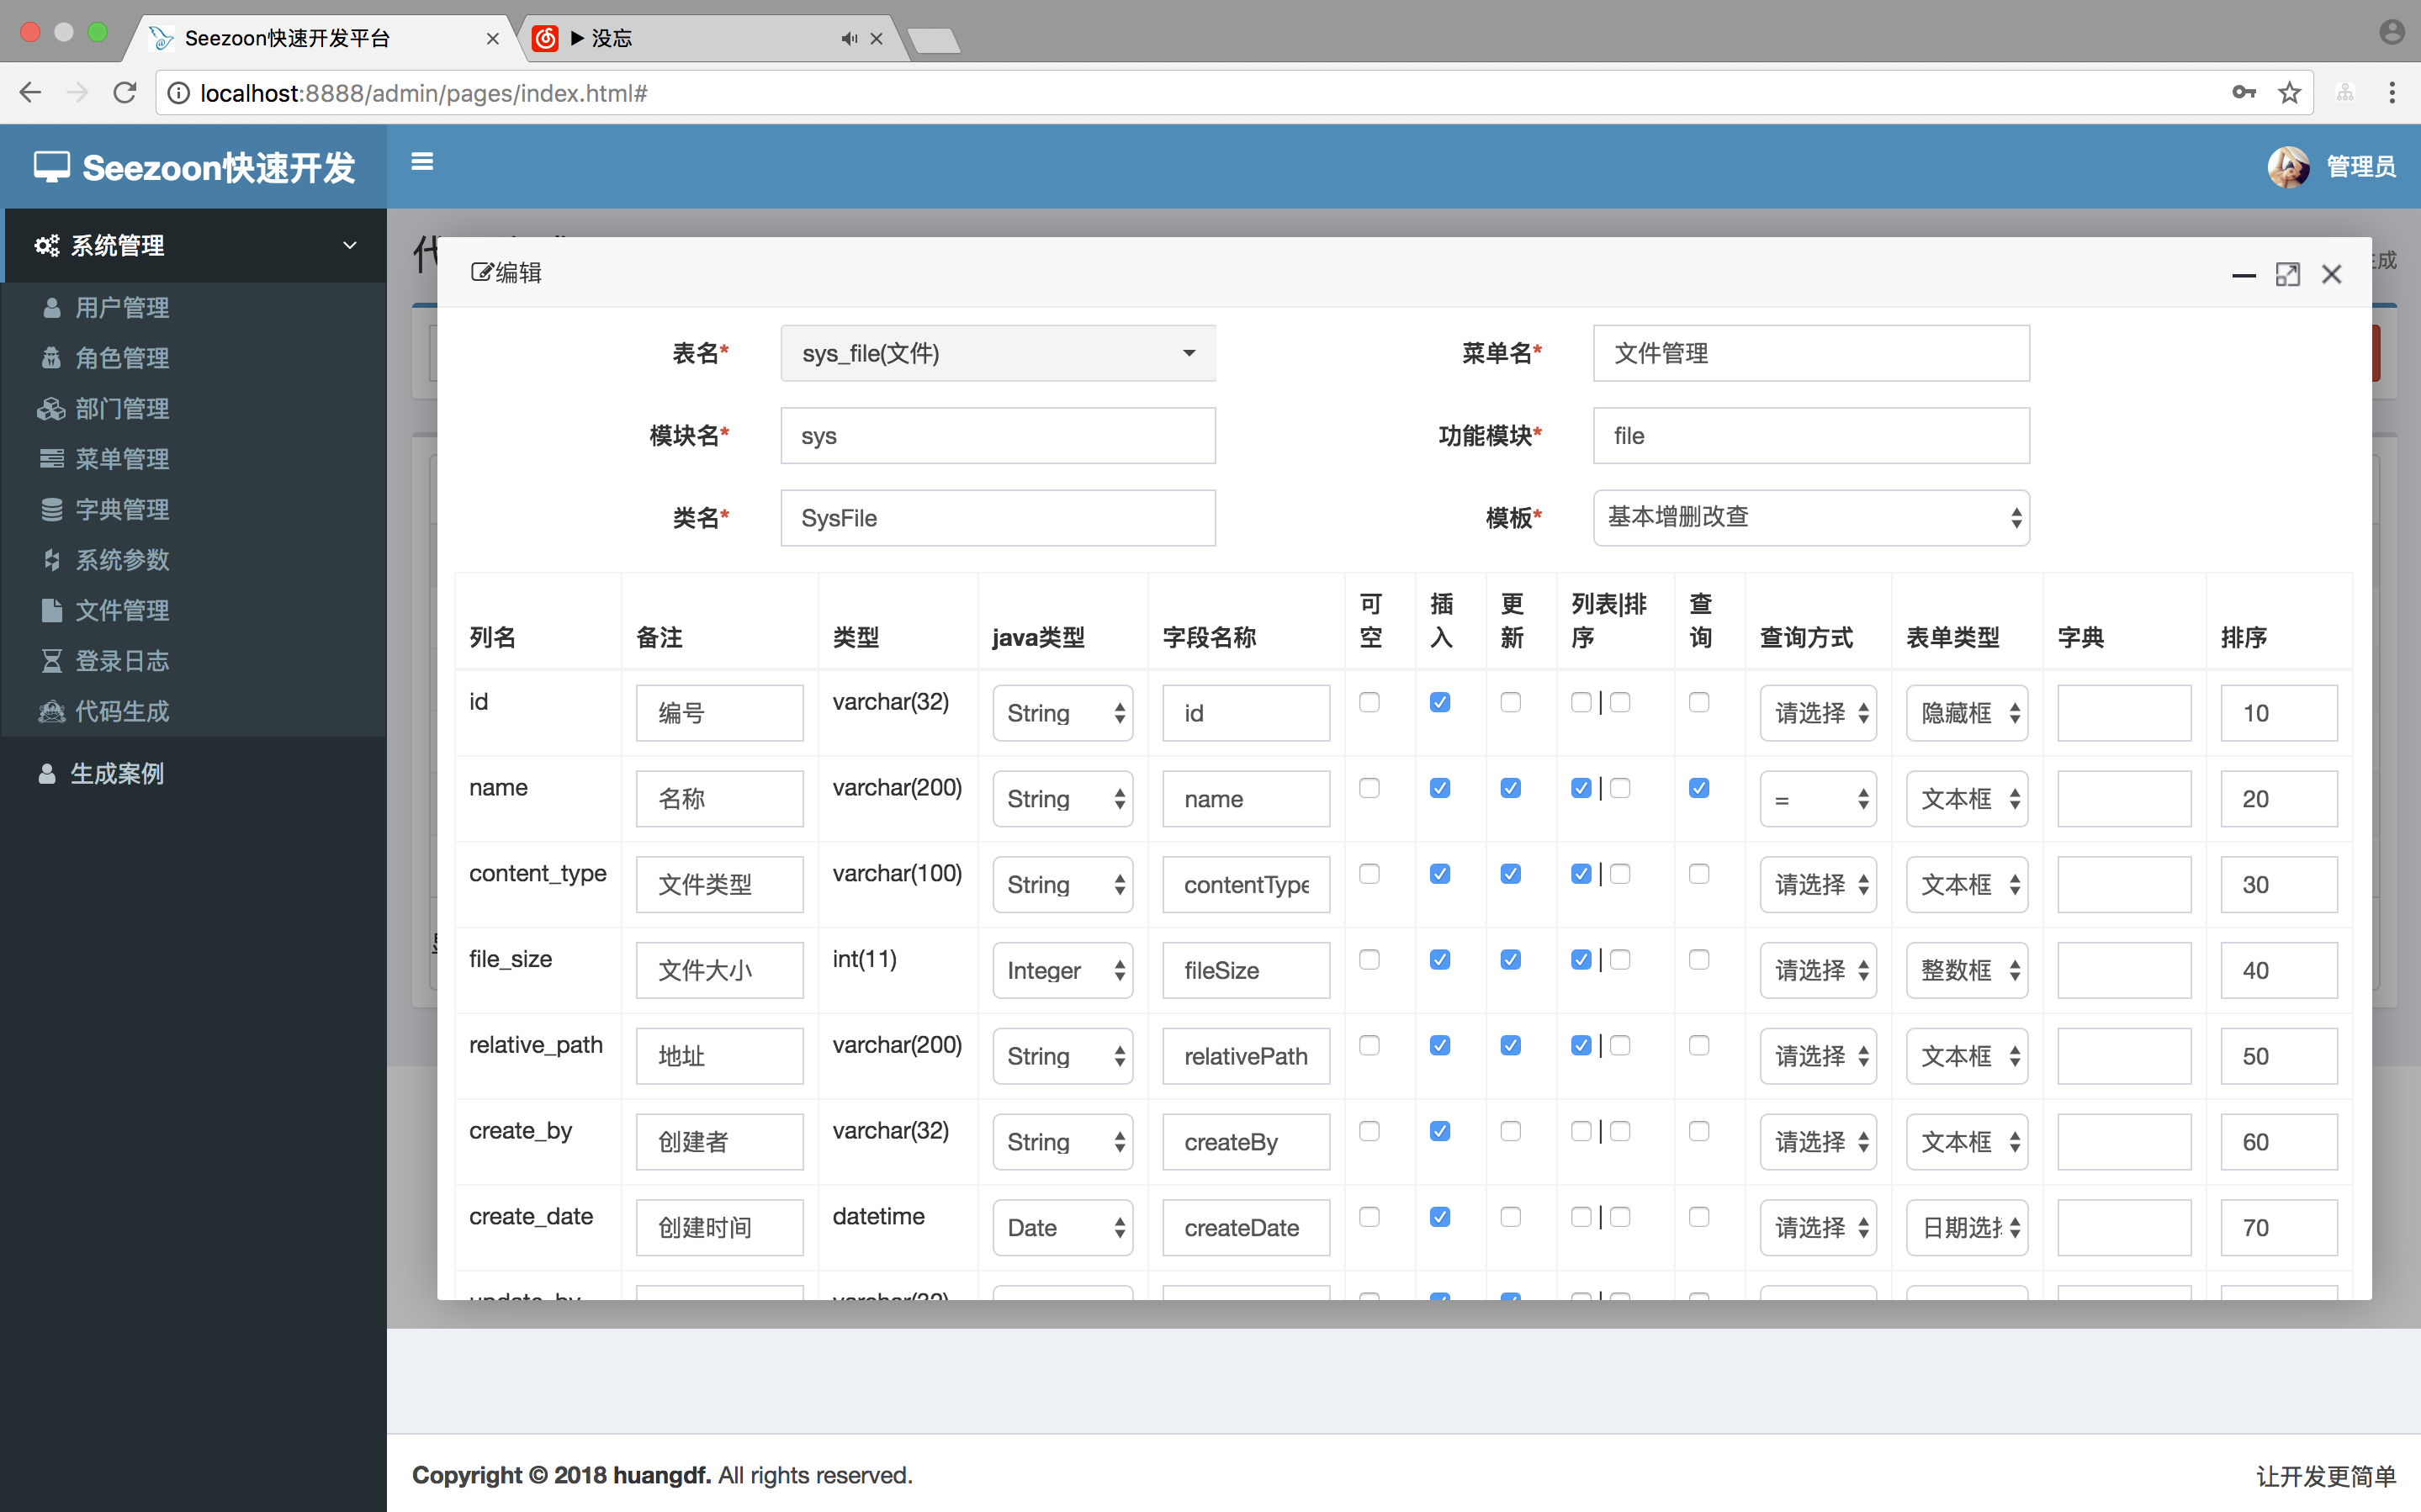
Task: Check 可空 checkbox for id row
Action: 1369,702
